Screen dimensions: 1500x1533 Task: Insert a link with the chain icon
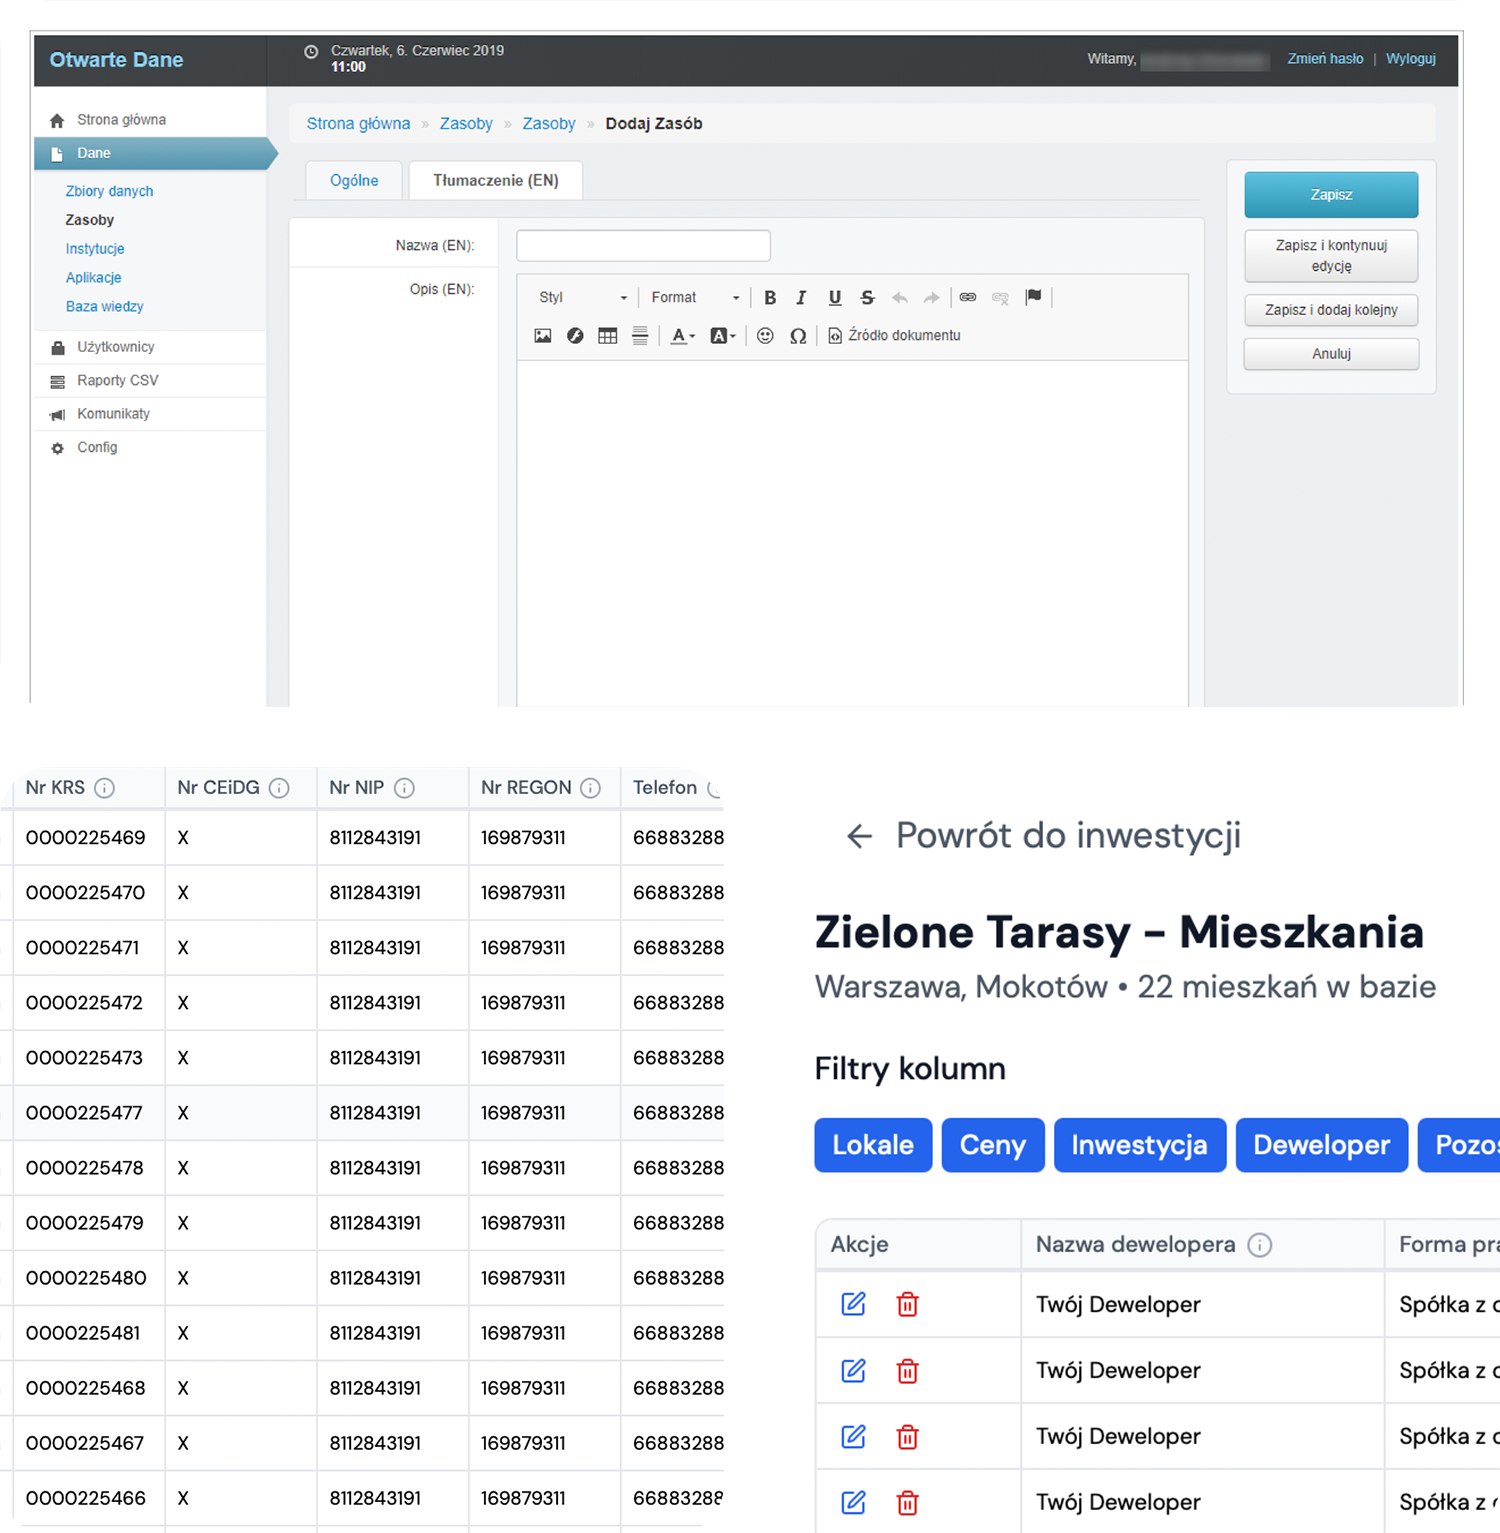(x=967, y=298)
